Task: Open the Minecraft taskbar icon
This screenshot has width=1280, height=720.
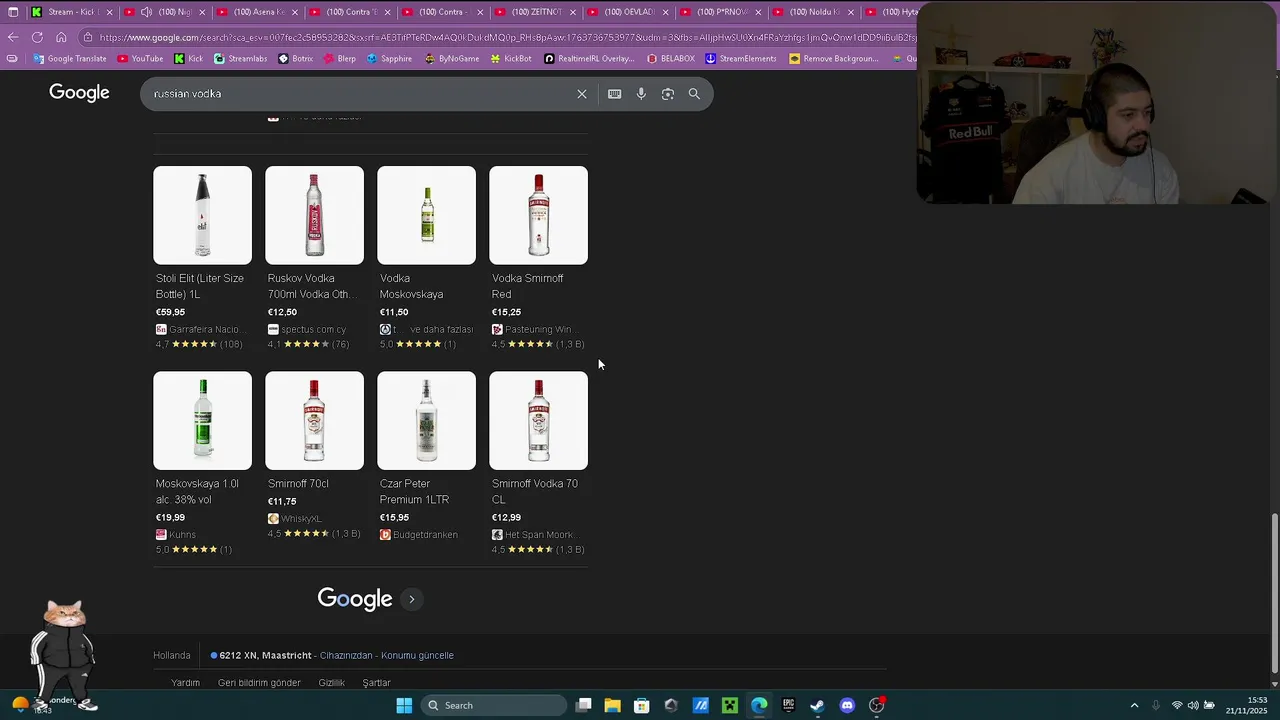Action: pyautogui.click(x=730, y=705)
